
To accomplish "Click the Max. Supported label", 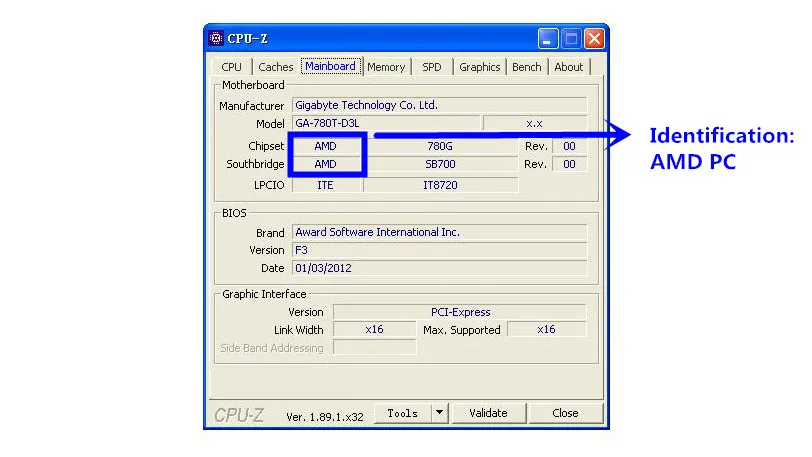I will click(461, 330).
